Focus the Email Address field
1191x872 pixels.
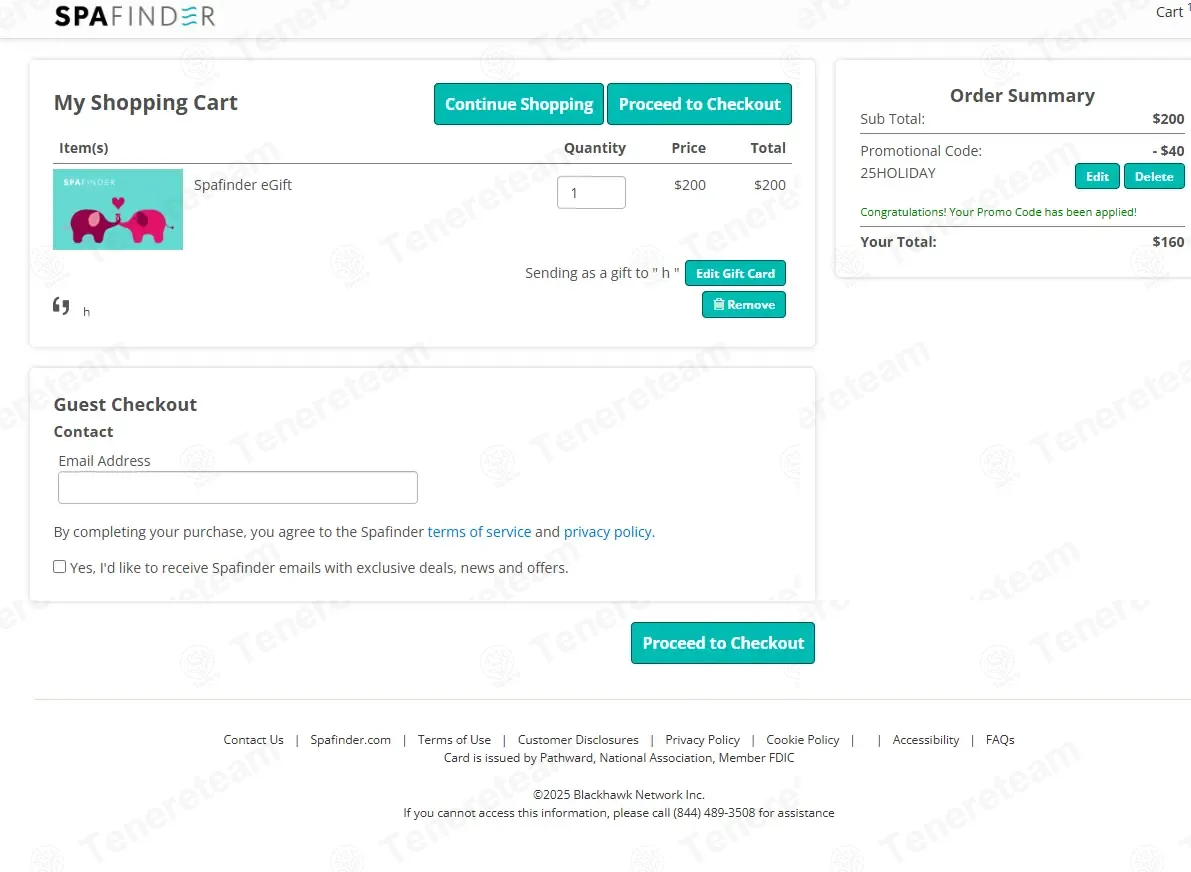click(x=238, y=488)
